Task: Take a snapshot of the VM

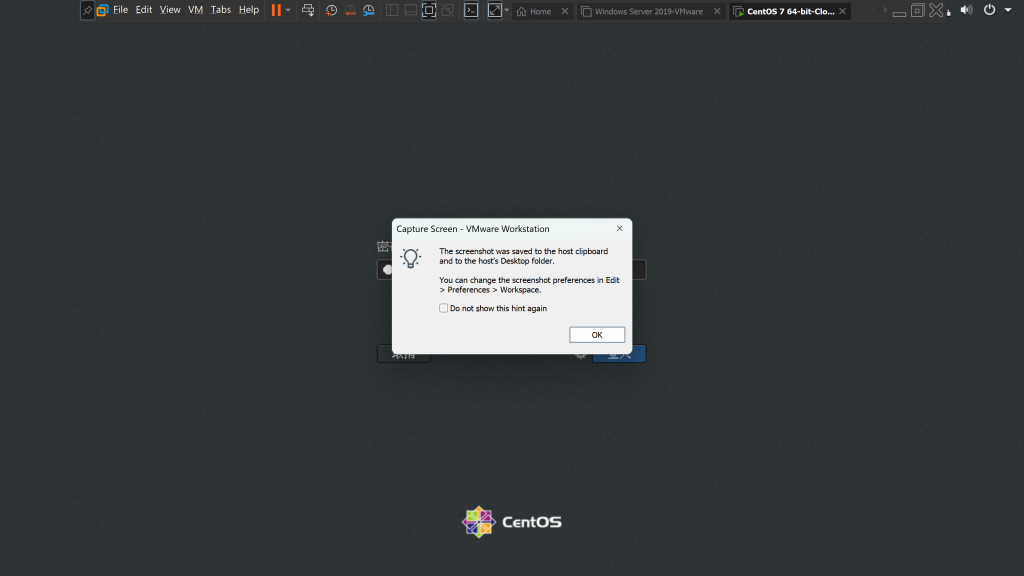Action: [331, 10]
